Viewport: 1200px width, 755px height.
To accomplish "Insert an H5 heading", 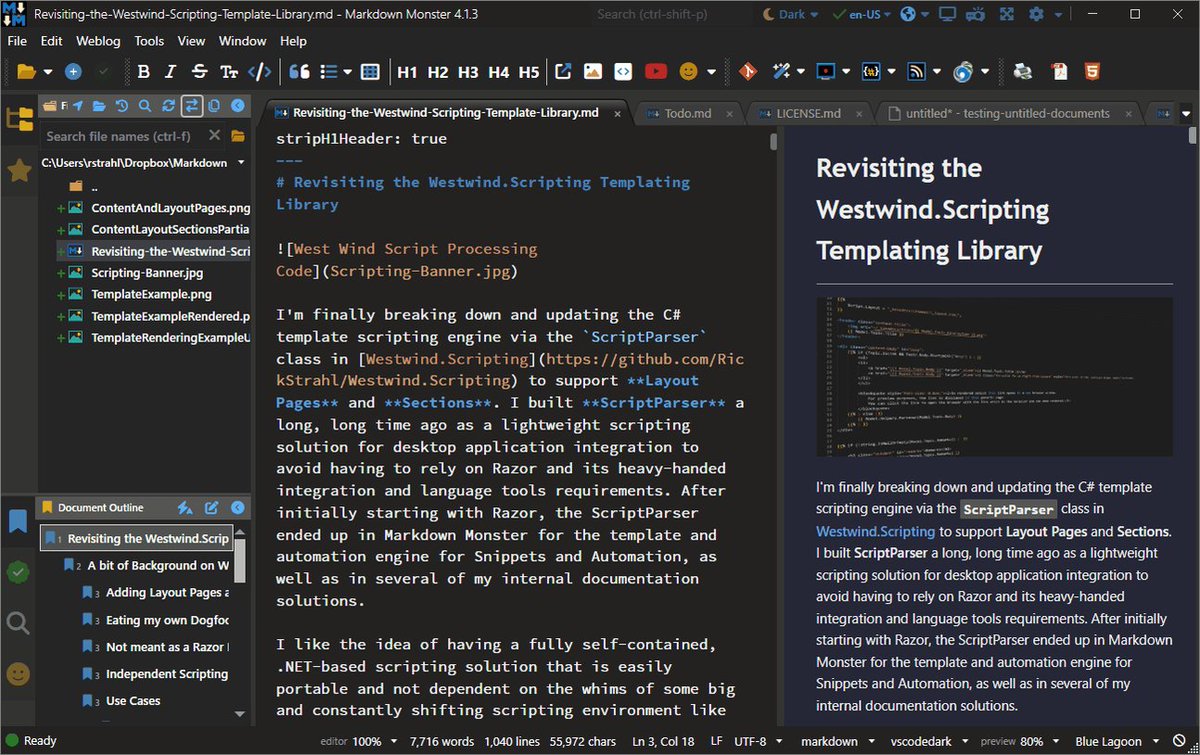I will (x=529, y=72).
